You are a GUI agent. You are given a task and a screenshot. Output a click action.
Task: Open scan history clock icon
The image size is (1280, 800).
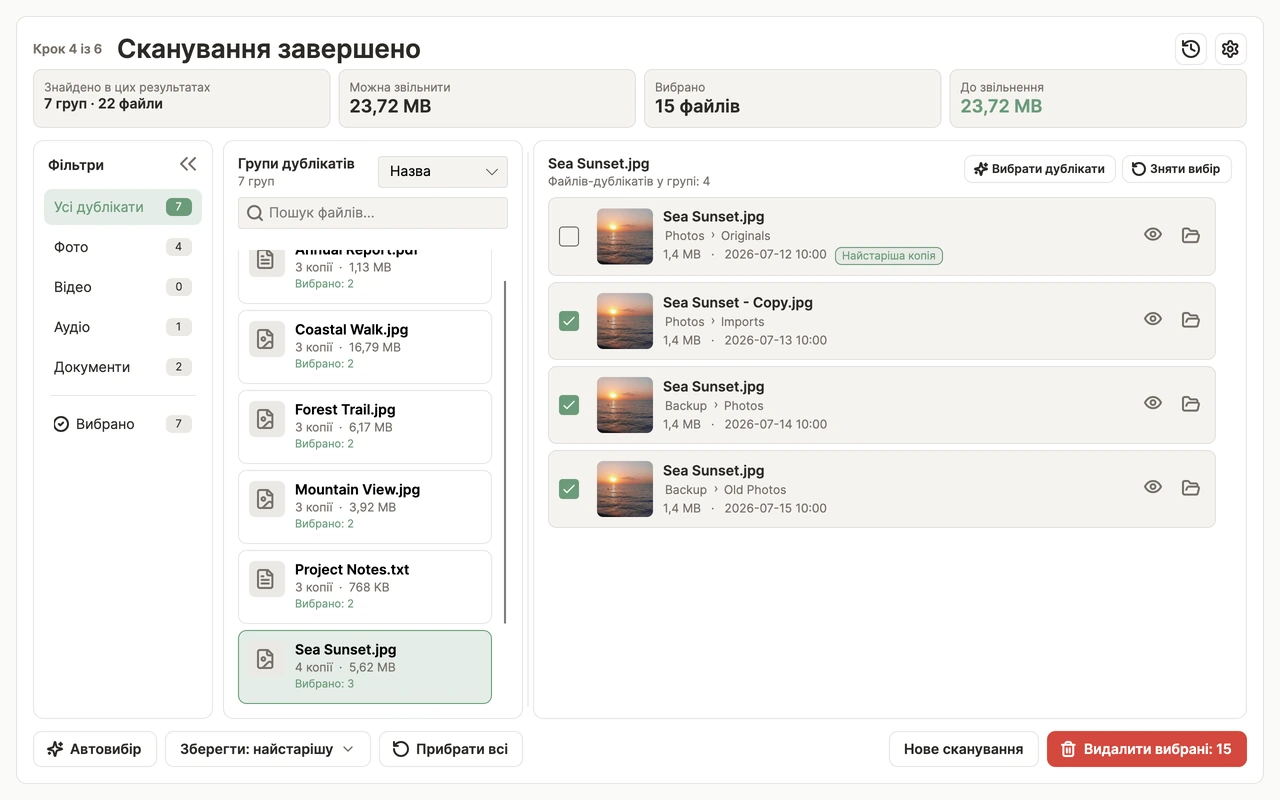coord(1190,49)
